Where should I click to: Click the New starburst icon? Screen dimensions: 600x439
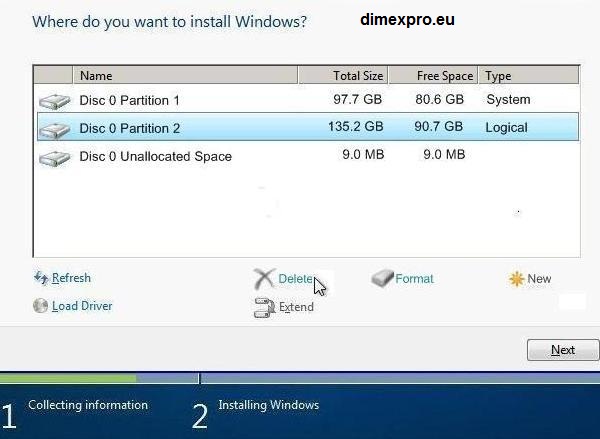pyautogui.click(x=516, y=279)
